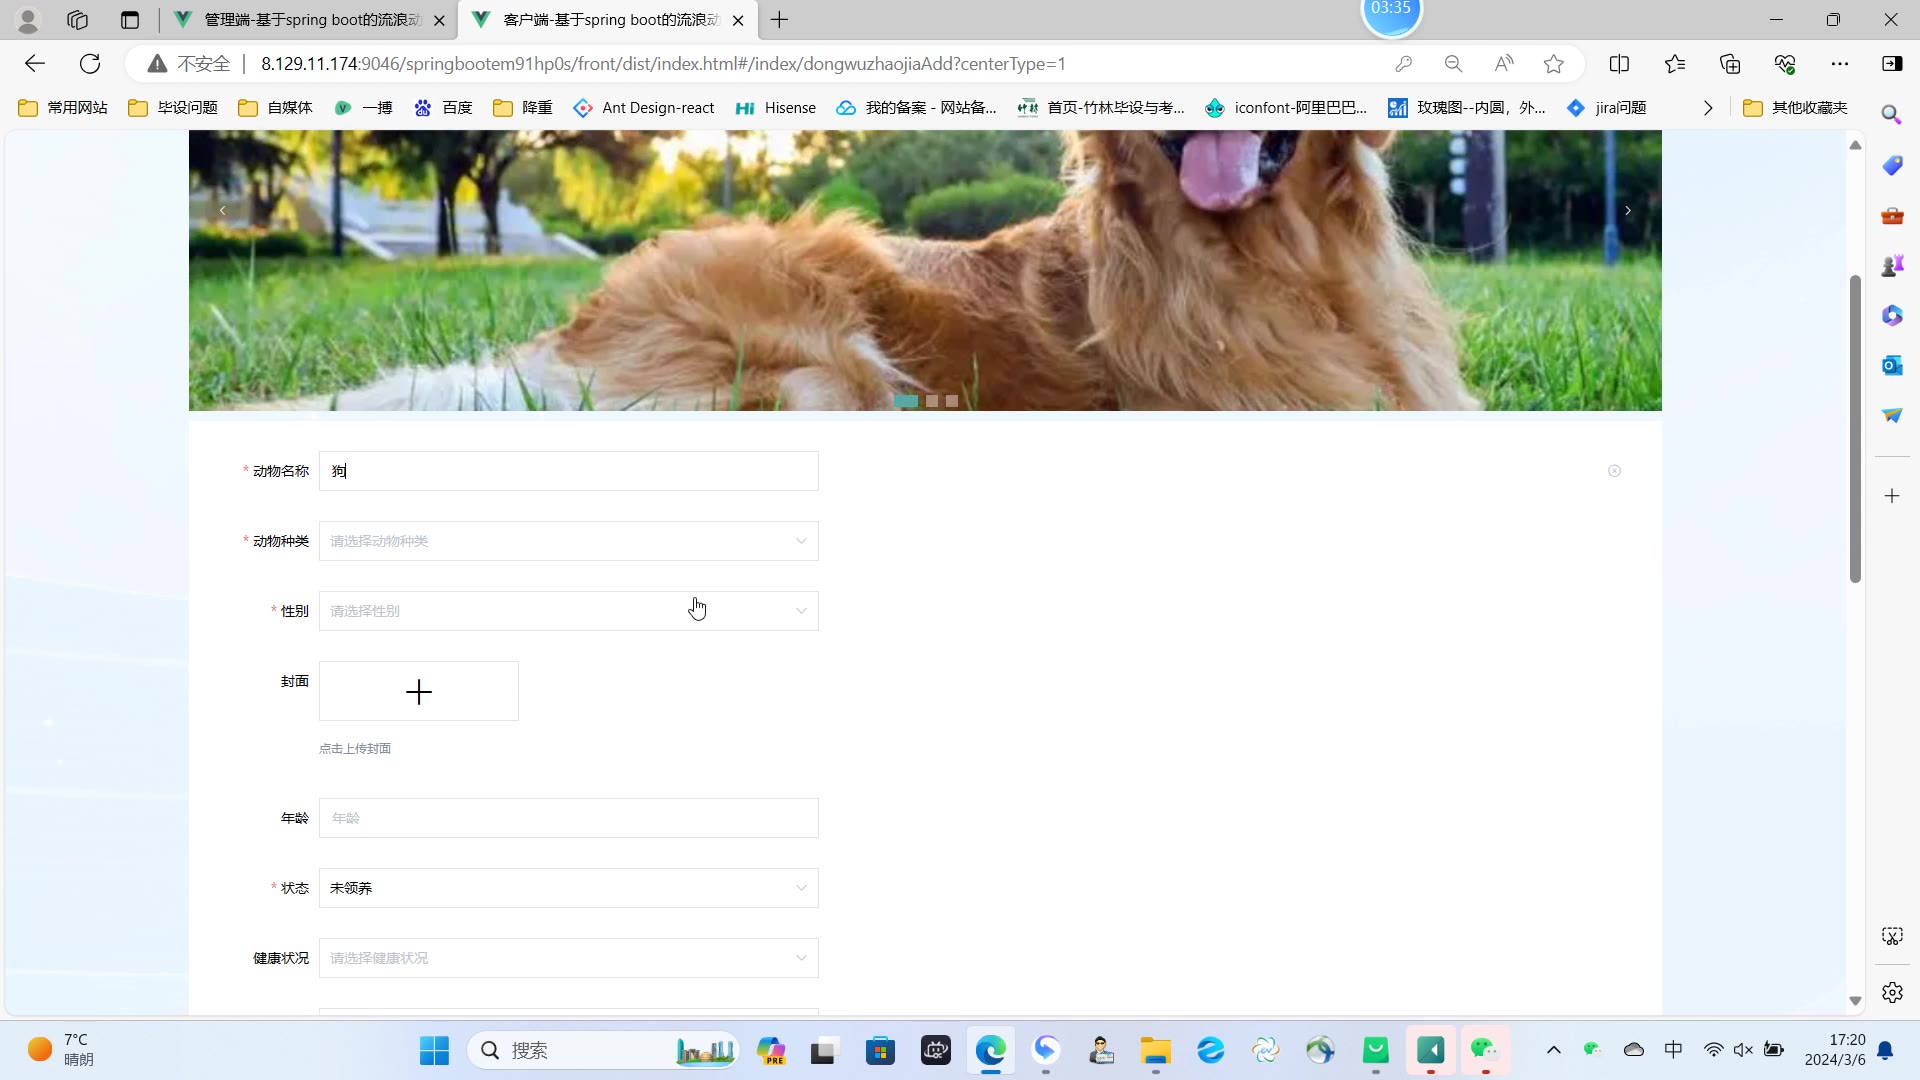This screenshot has height=1080, width=1920.
Task: Open the Ant Design-react bookmark
Action: (644, 108)
